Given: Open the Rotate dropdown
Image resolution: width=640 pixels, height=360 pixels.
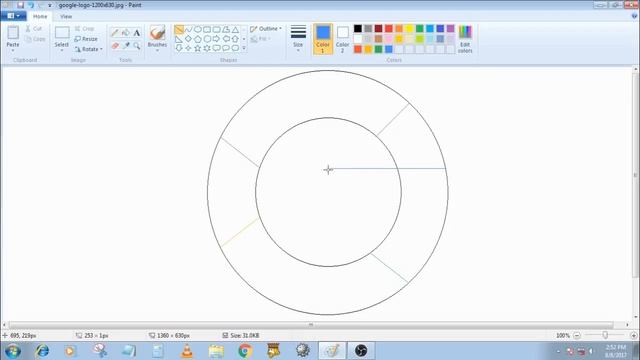Looking at the screenshot, I should tap(88, 49).
